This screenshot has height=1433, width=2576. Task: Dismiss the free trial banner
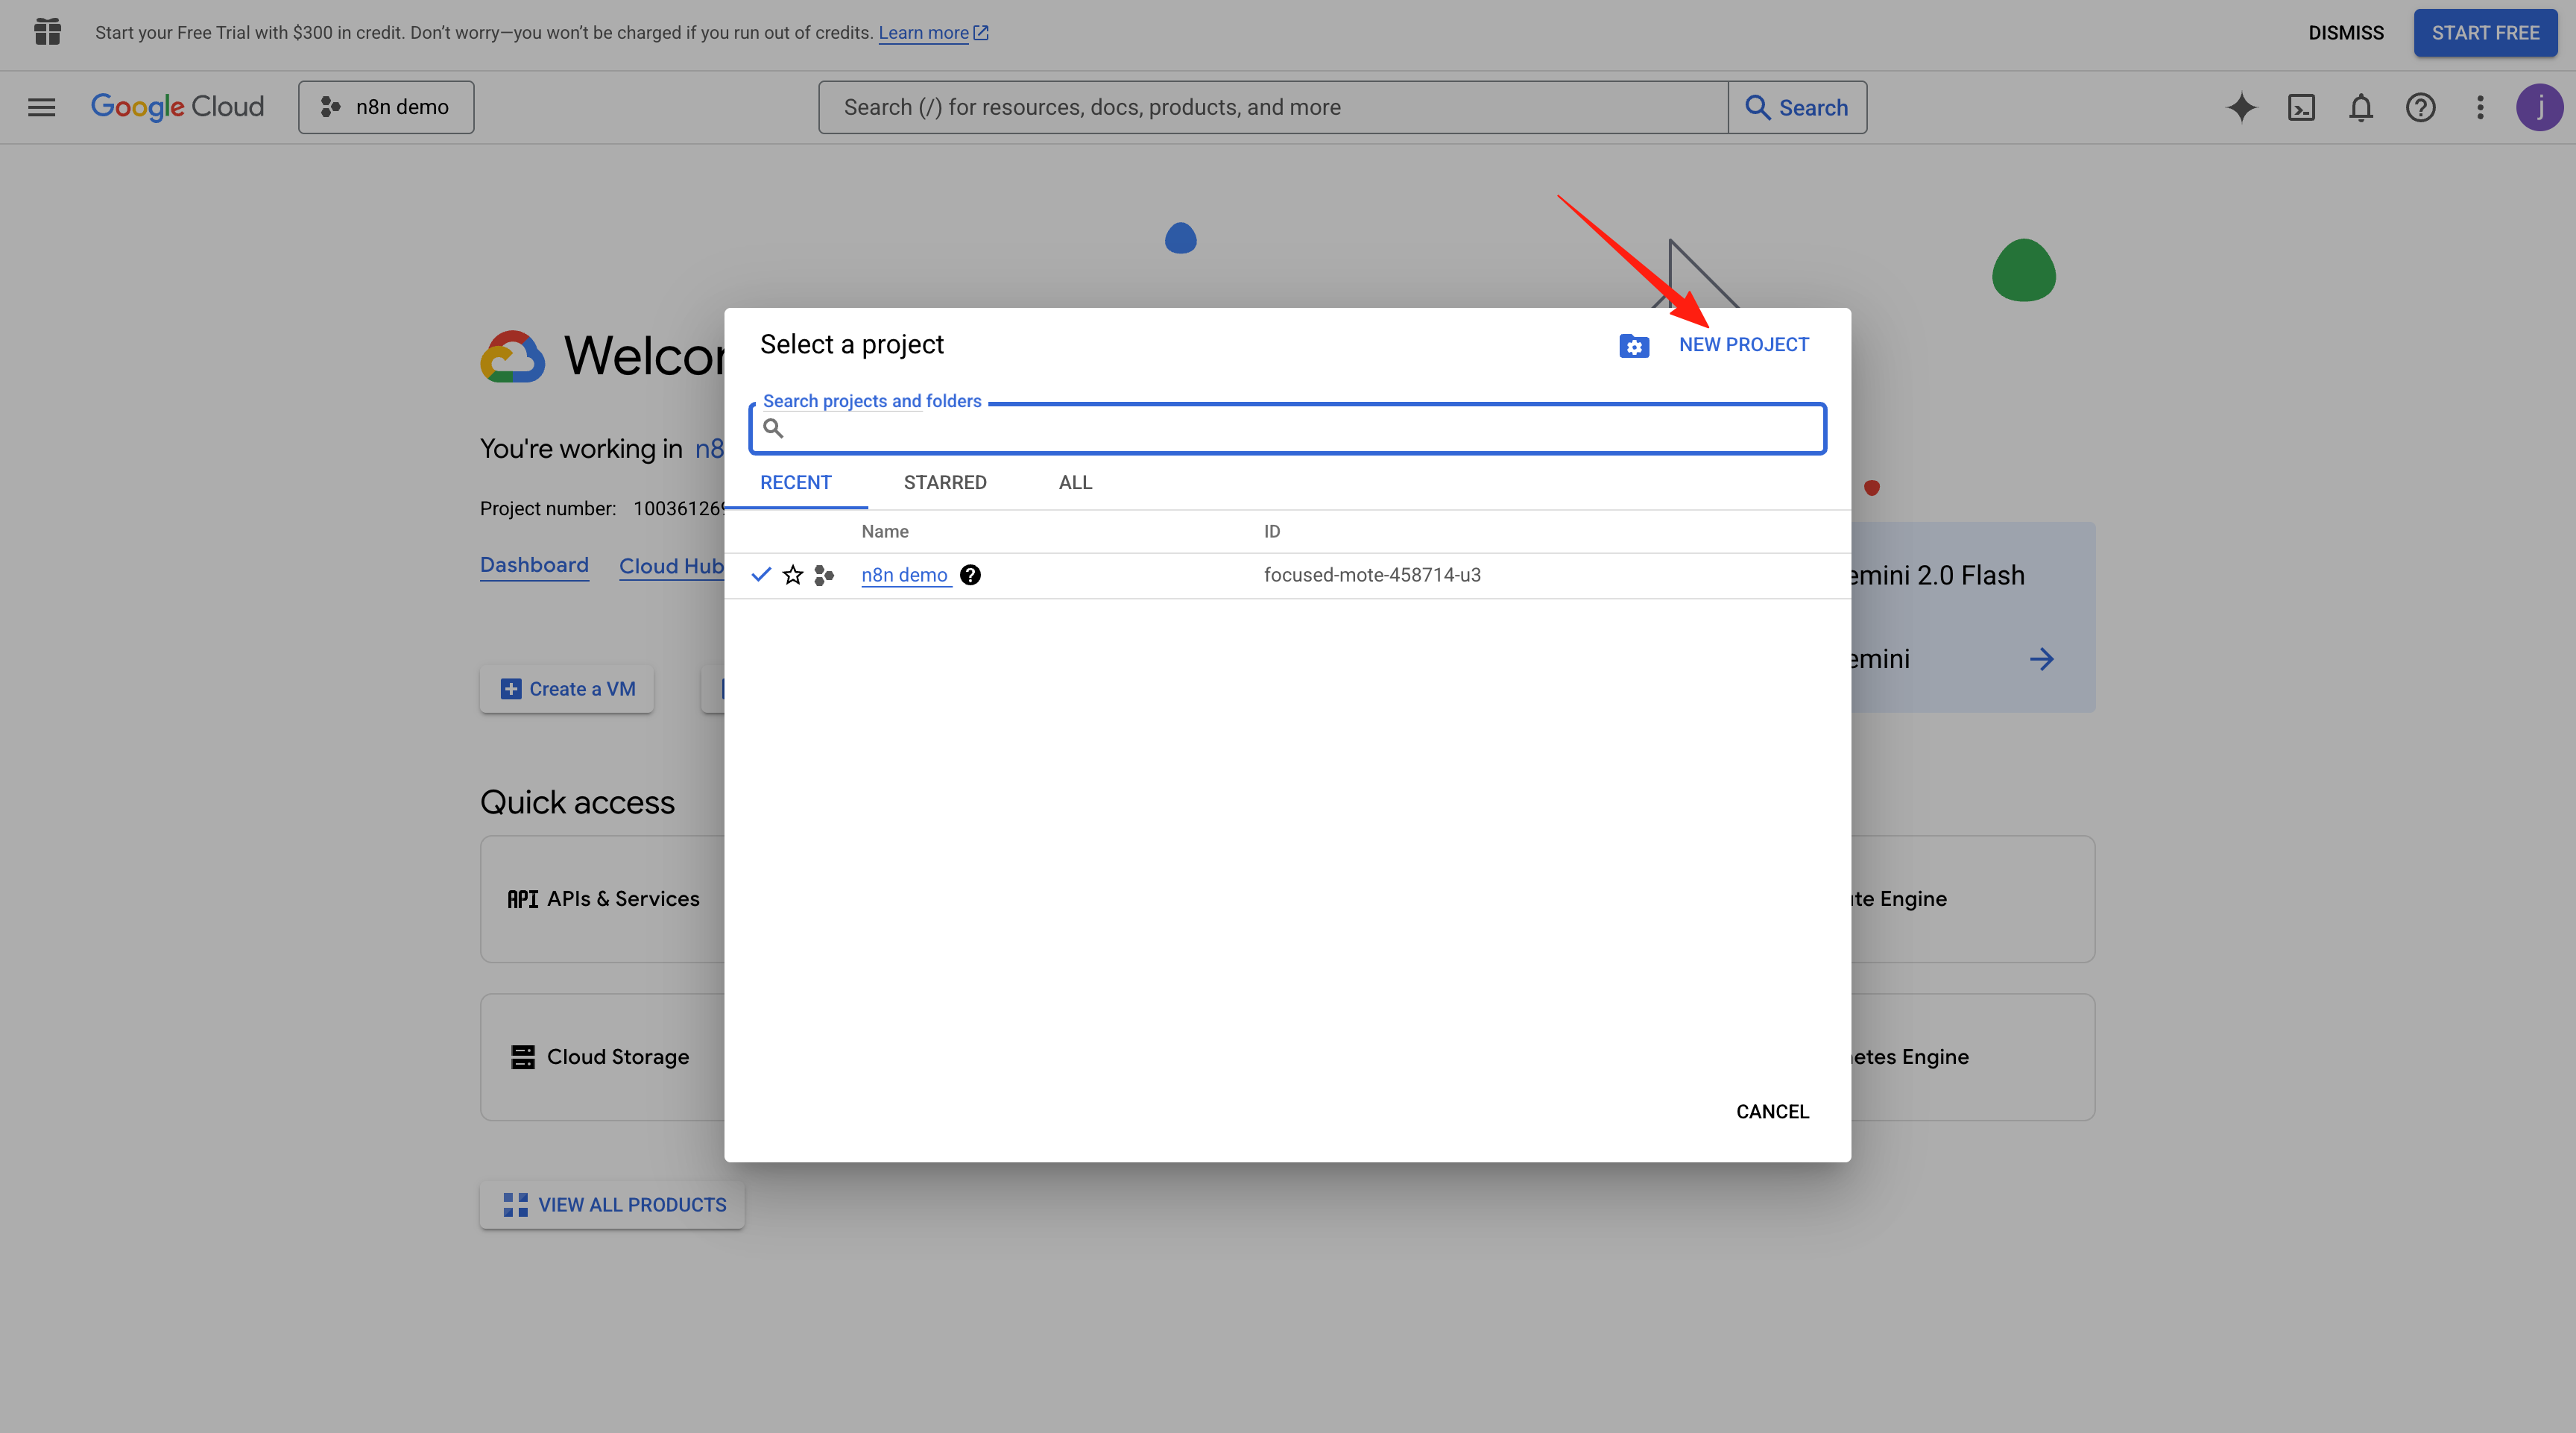coord(2345,32)
